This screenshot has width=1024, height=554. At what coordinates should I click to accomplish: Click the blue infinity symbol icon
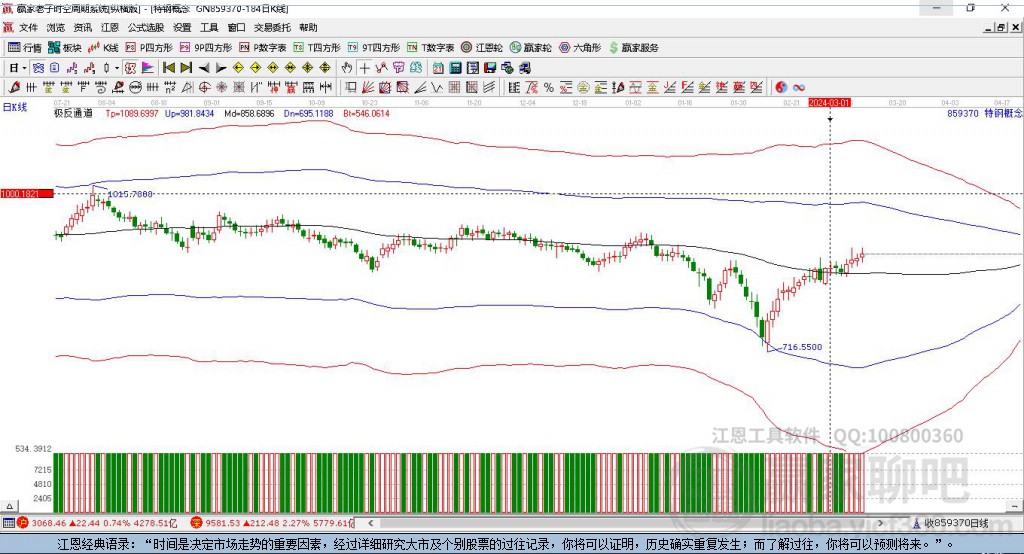click(x=799, y=87)
